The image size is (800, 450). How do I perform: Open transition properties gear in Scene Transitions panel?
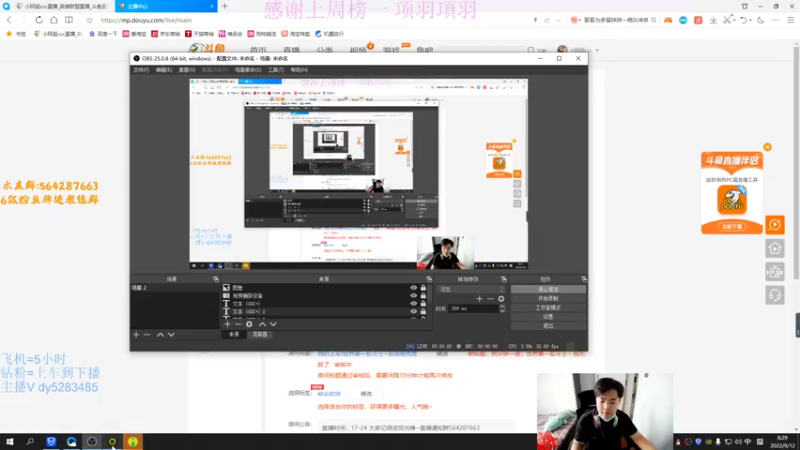[501, 299]
